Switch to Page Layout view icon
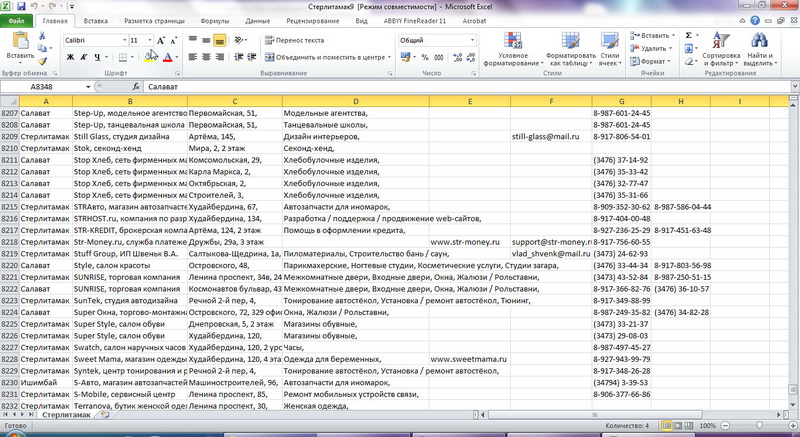800x437 pixels. (x=678, y=425)
